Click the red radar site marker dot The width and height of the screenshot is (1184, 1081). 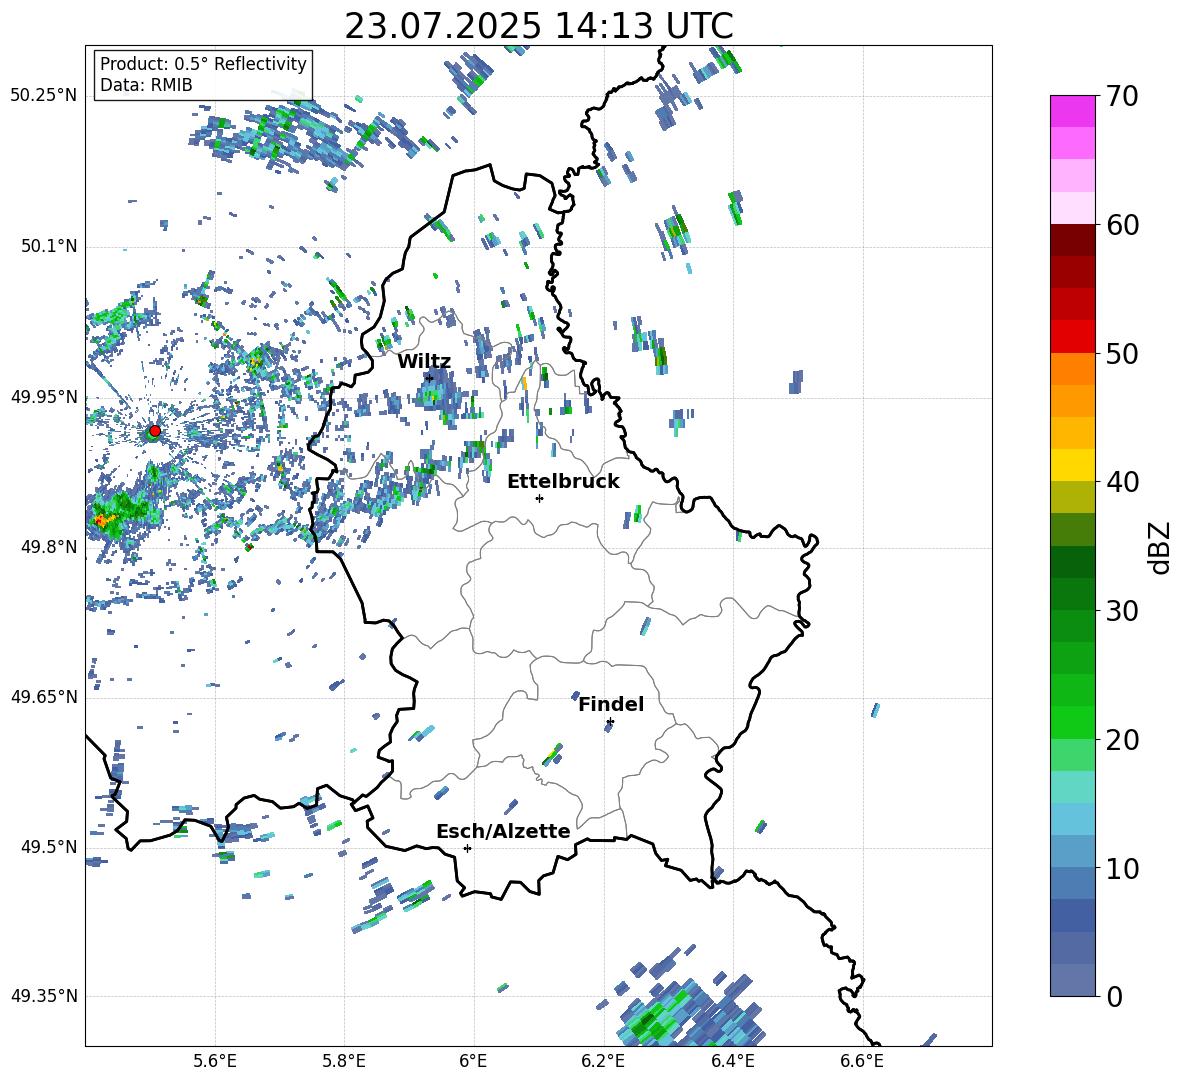[155, 431]
